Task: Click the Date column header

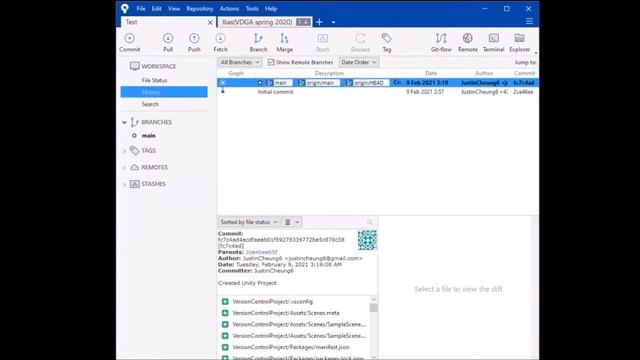Action: pos(431,73)
